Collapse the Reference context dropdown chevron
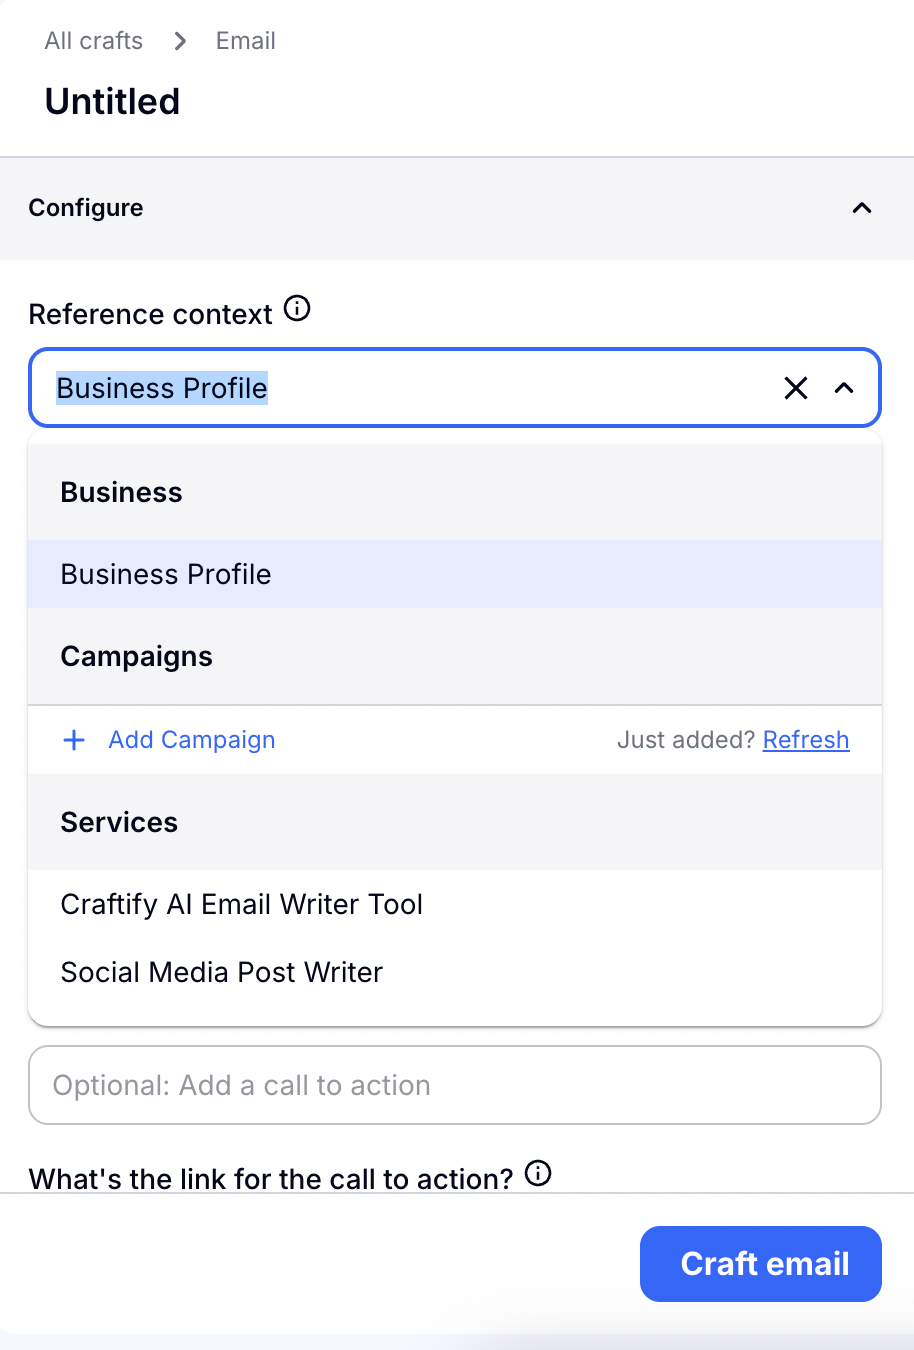The width and height of the screenshot is (914, 1350). pos(844,388)
